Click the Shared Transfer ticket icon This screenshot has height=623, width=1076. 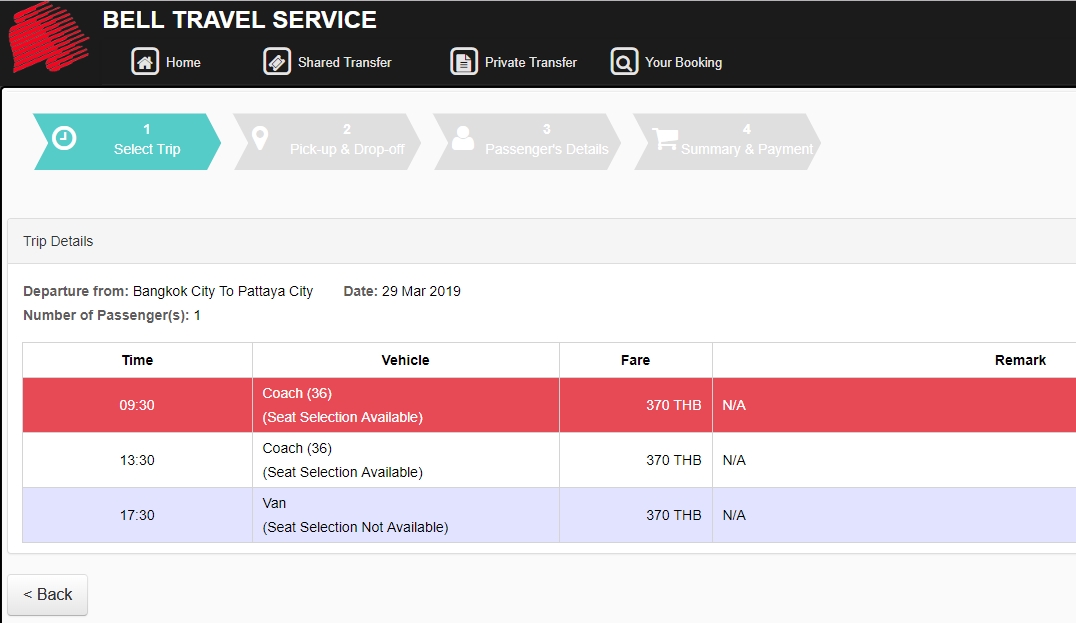[x=277, y=62]
